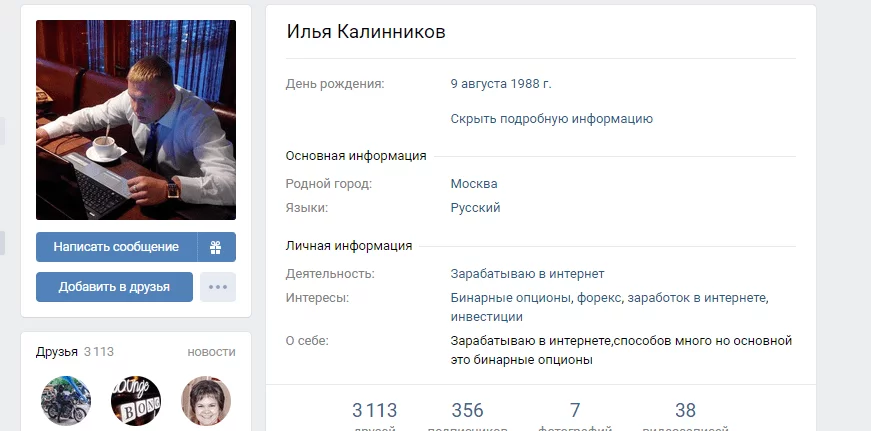This screenshot has height=431, width=871.
Task: Open hometown link Москва
Action: 474,184
